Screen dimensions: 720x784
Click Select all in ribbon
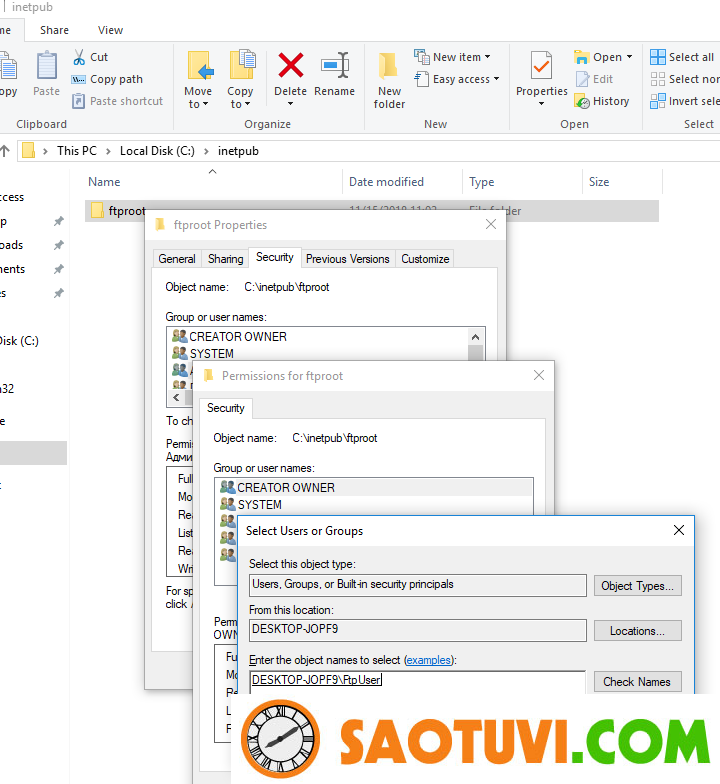(x=682, y=57)
